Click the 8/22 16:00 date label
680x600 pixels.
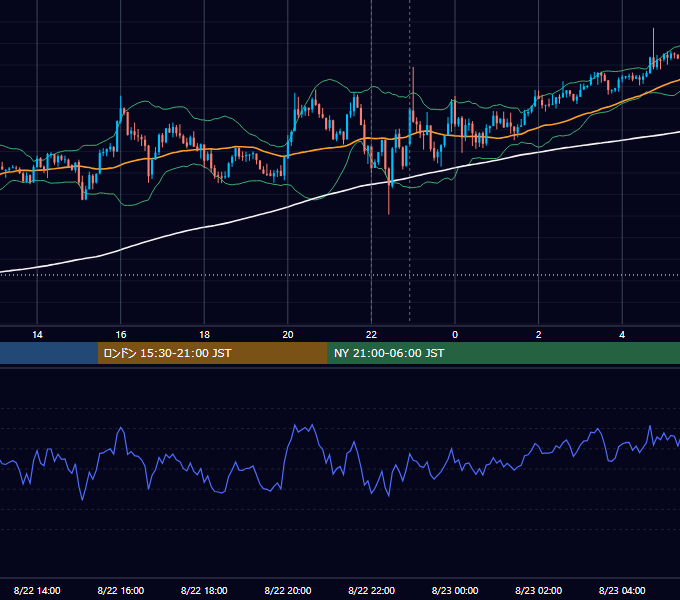[121, 590]
